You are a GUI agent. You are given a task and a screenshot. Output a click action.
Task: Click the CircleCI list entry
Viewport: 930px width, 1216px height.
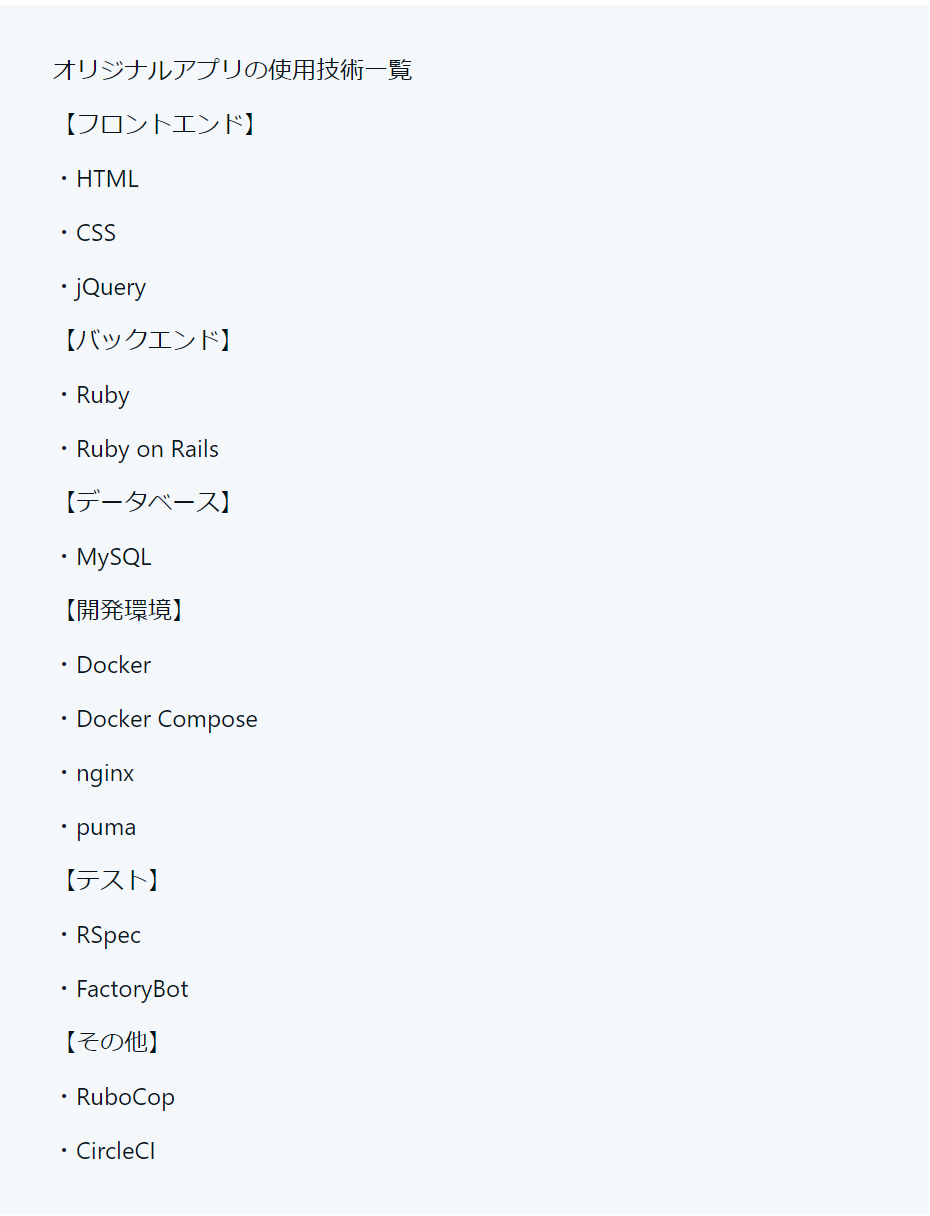tap(115, 1151)
